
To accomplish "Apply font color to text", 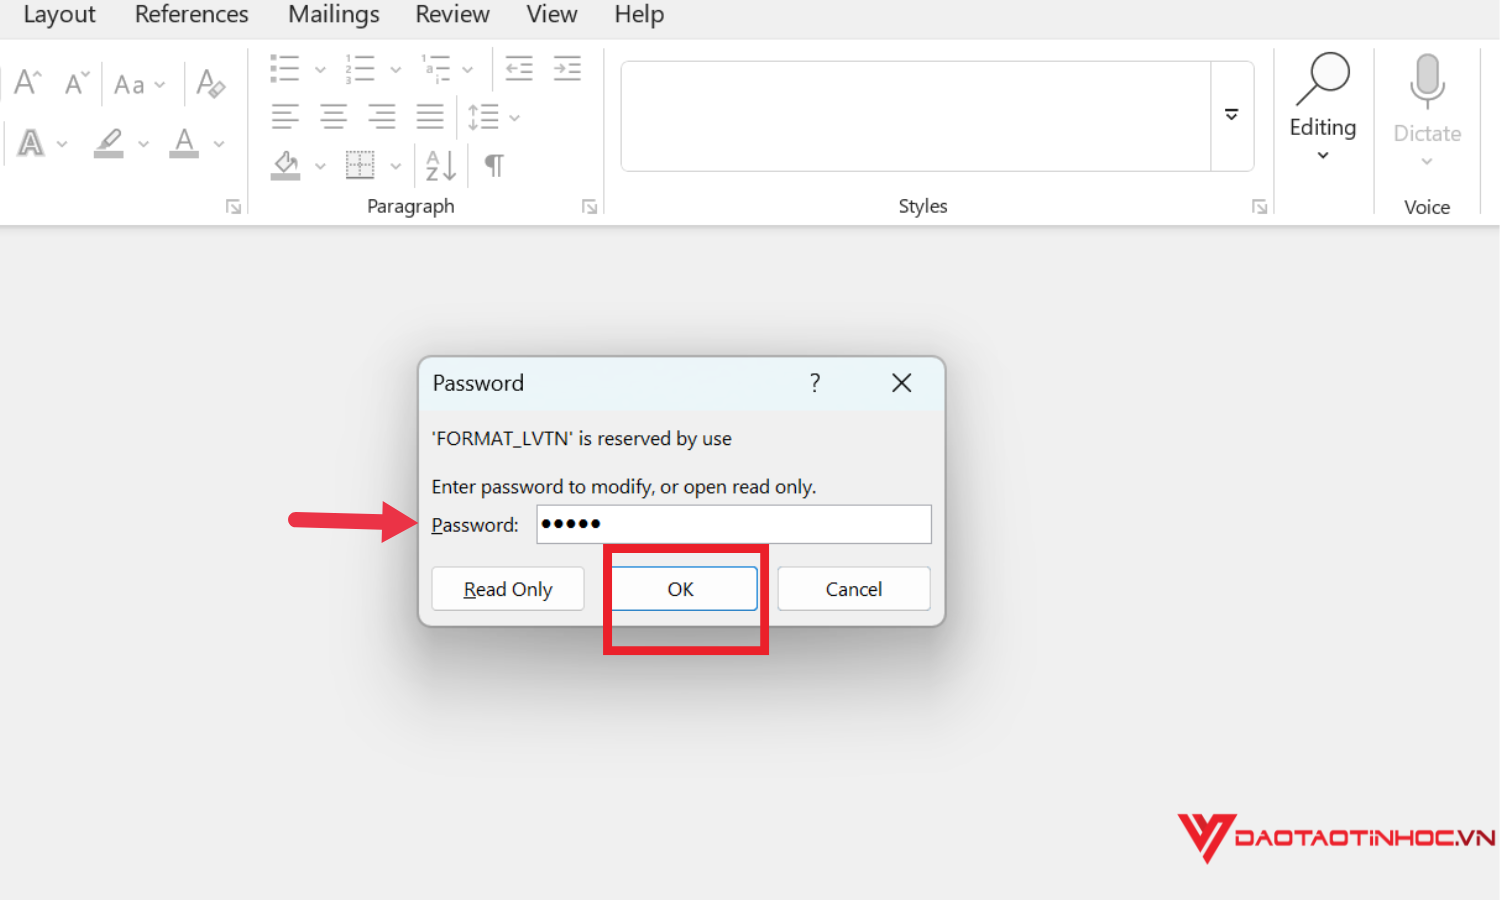I will 184,143.
